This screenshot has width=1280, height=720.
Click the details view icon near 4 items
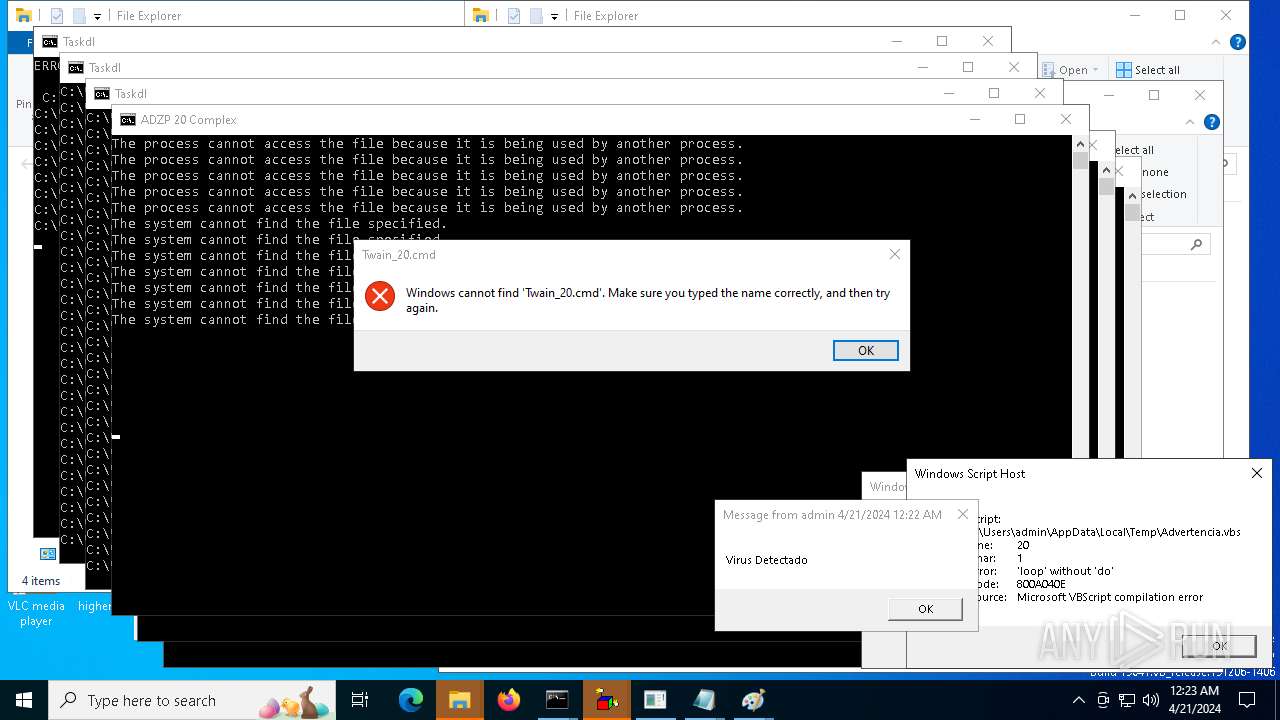click(47, 553)
